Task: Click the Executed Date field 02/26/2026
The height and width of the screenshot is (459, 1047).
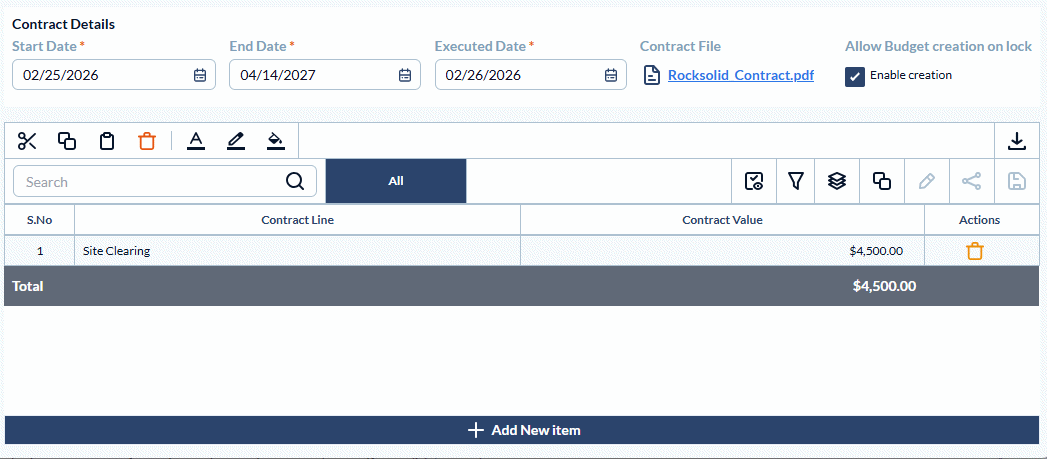Action: (x=530, y=75)
